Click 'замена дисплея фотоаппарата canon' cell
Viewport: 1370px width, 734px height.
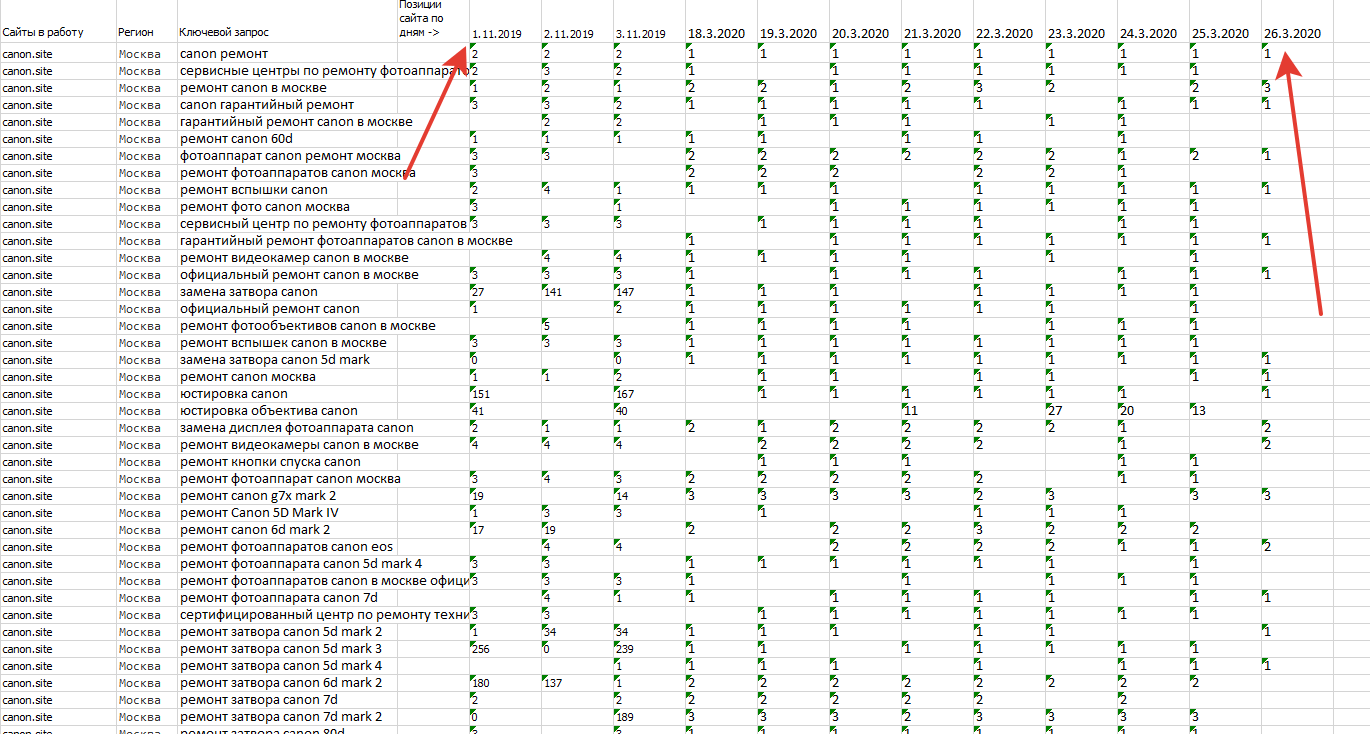coord(296,427)
